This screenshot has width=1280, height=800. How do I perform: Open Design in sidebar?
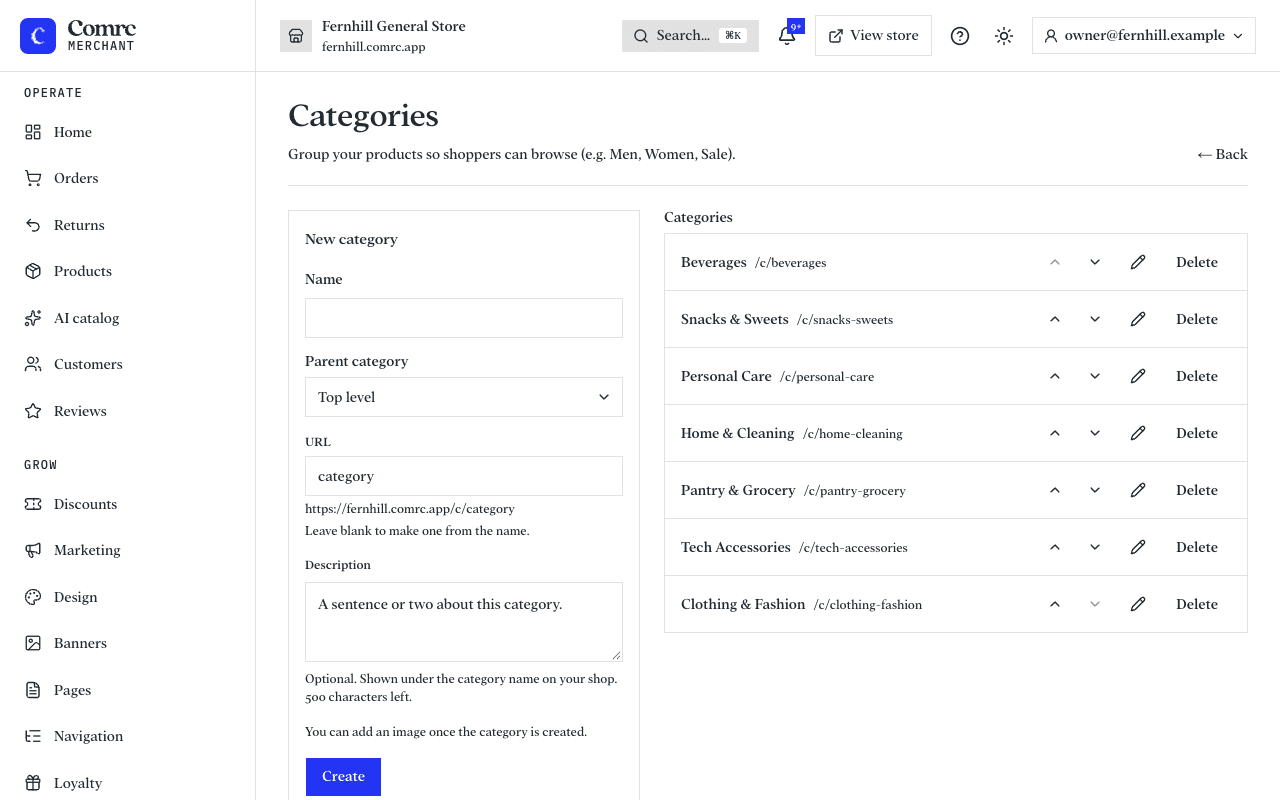tap(128, 597)
